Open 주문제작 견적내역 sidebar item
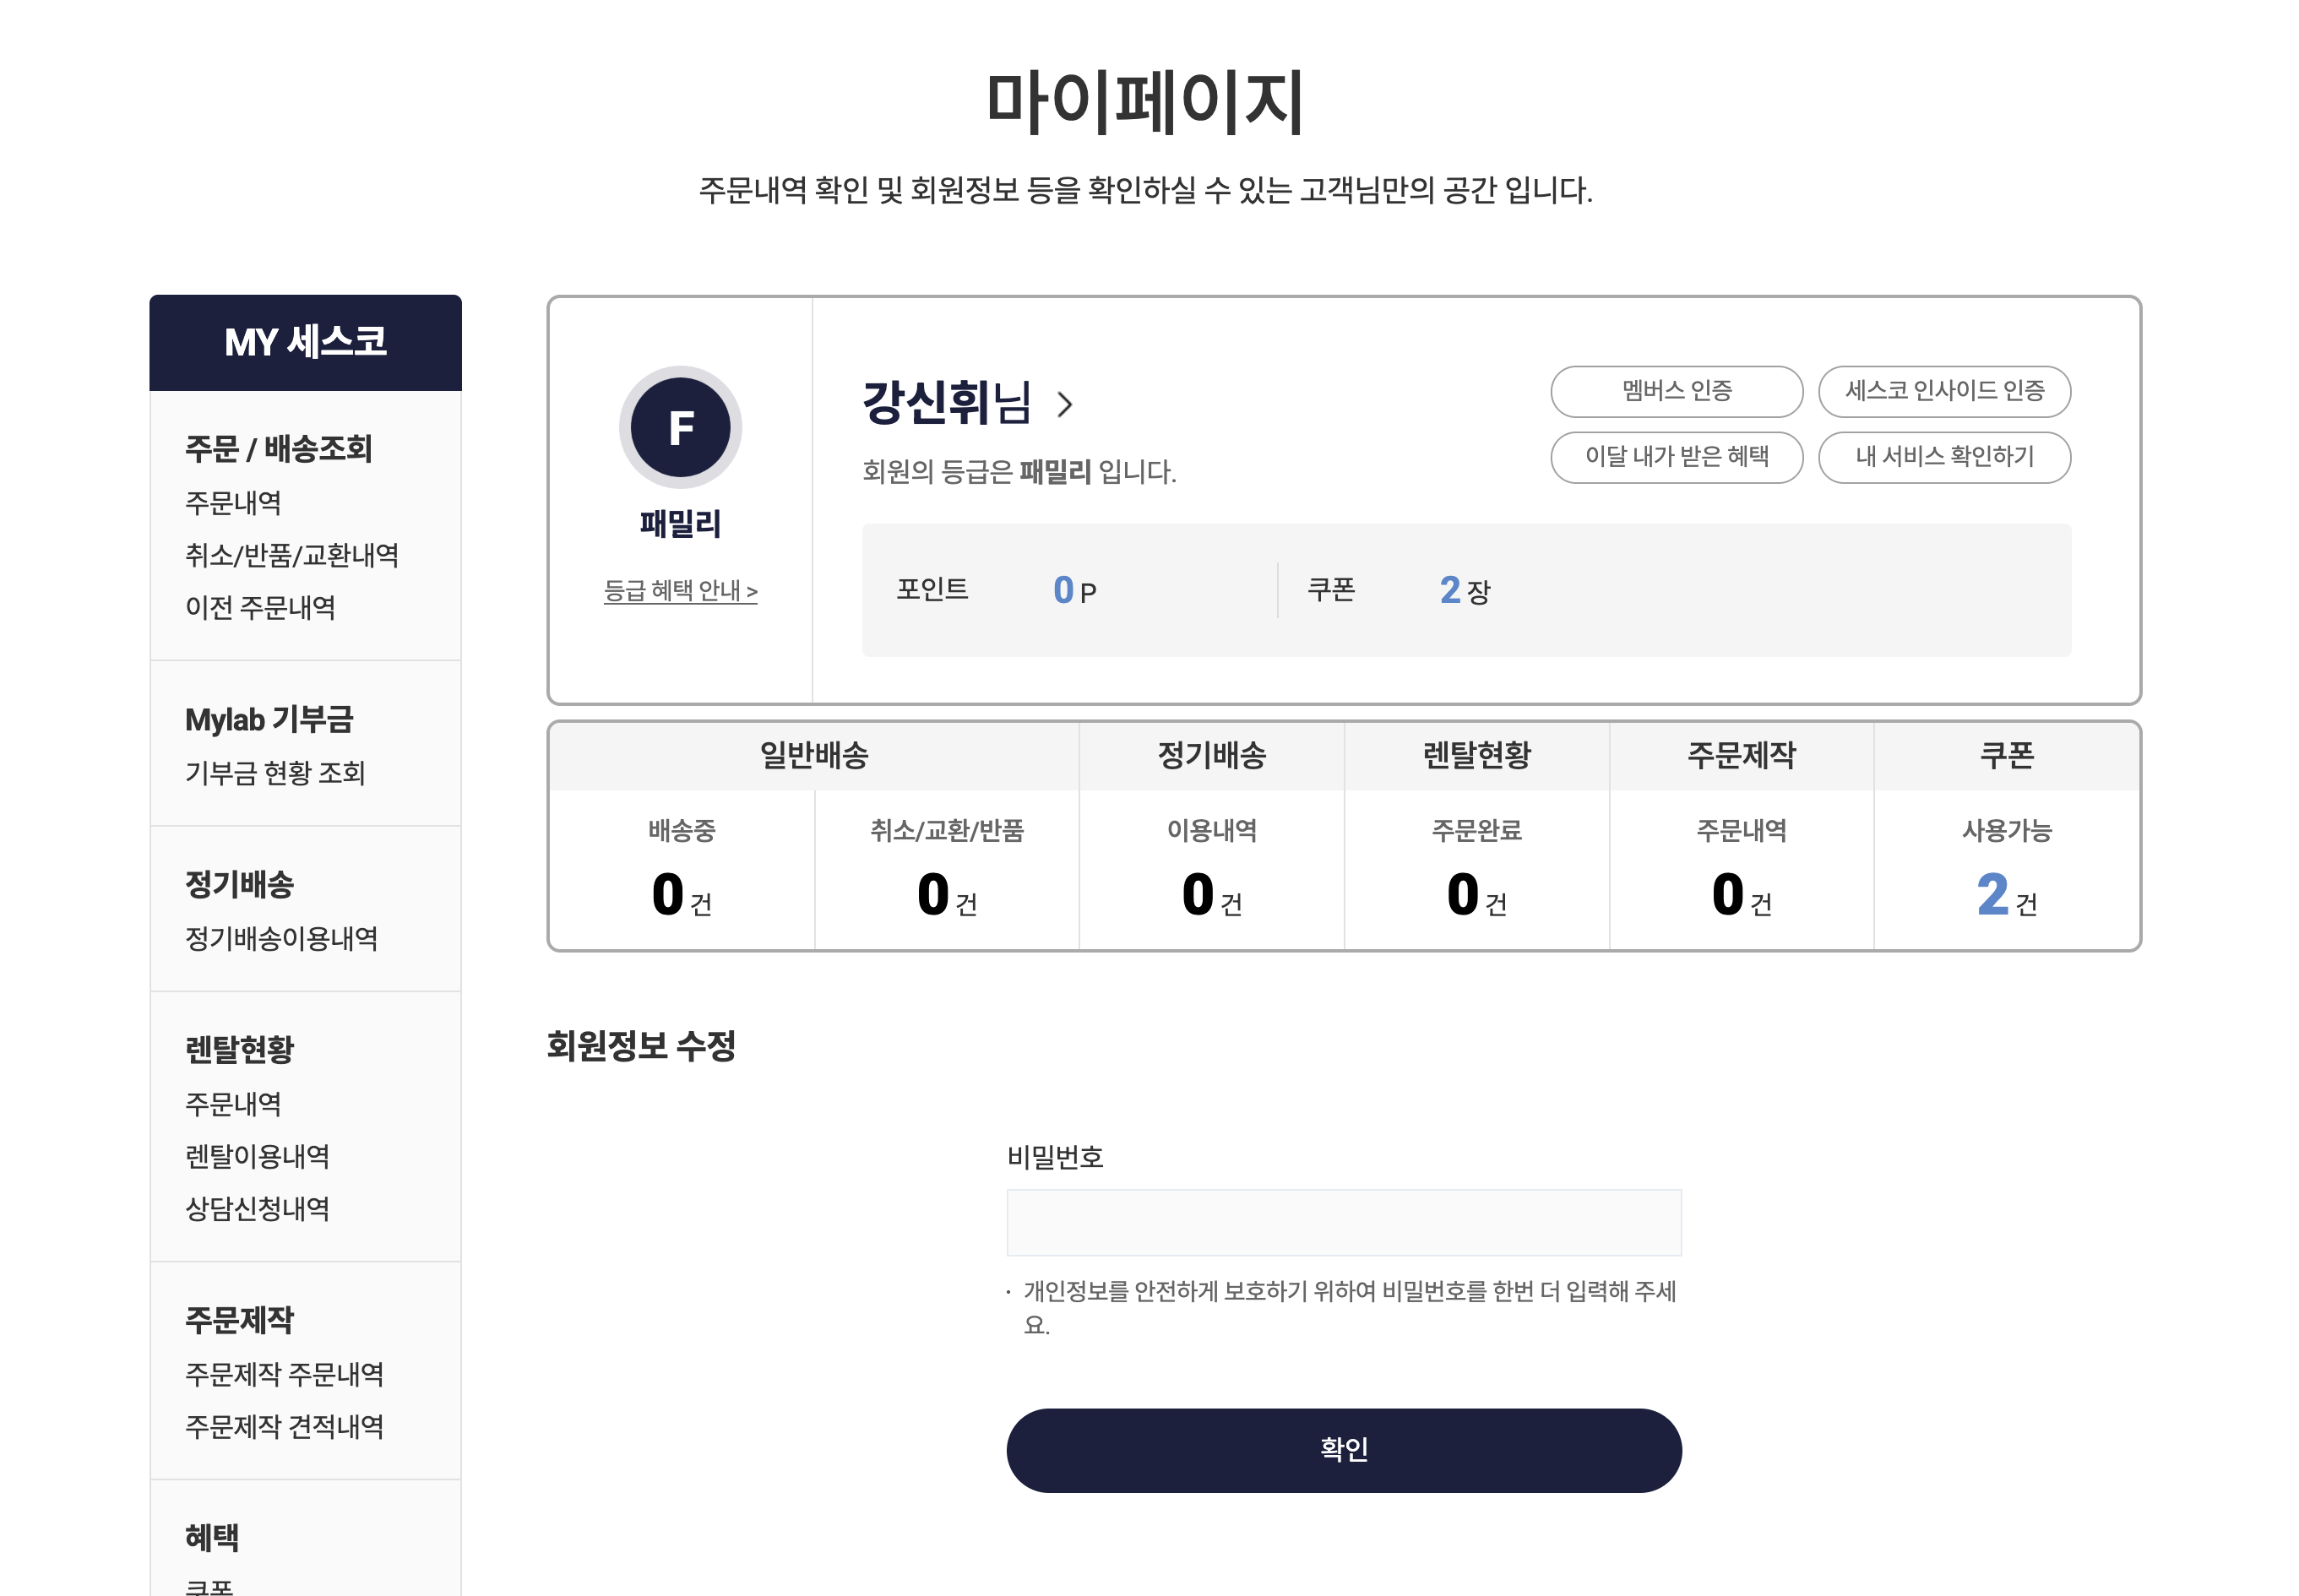The height and width of the screenshot is (1596, 2299). (284, 1426)
